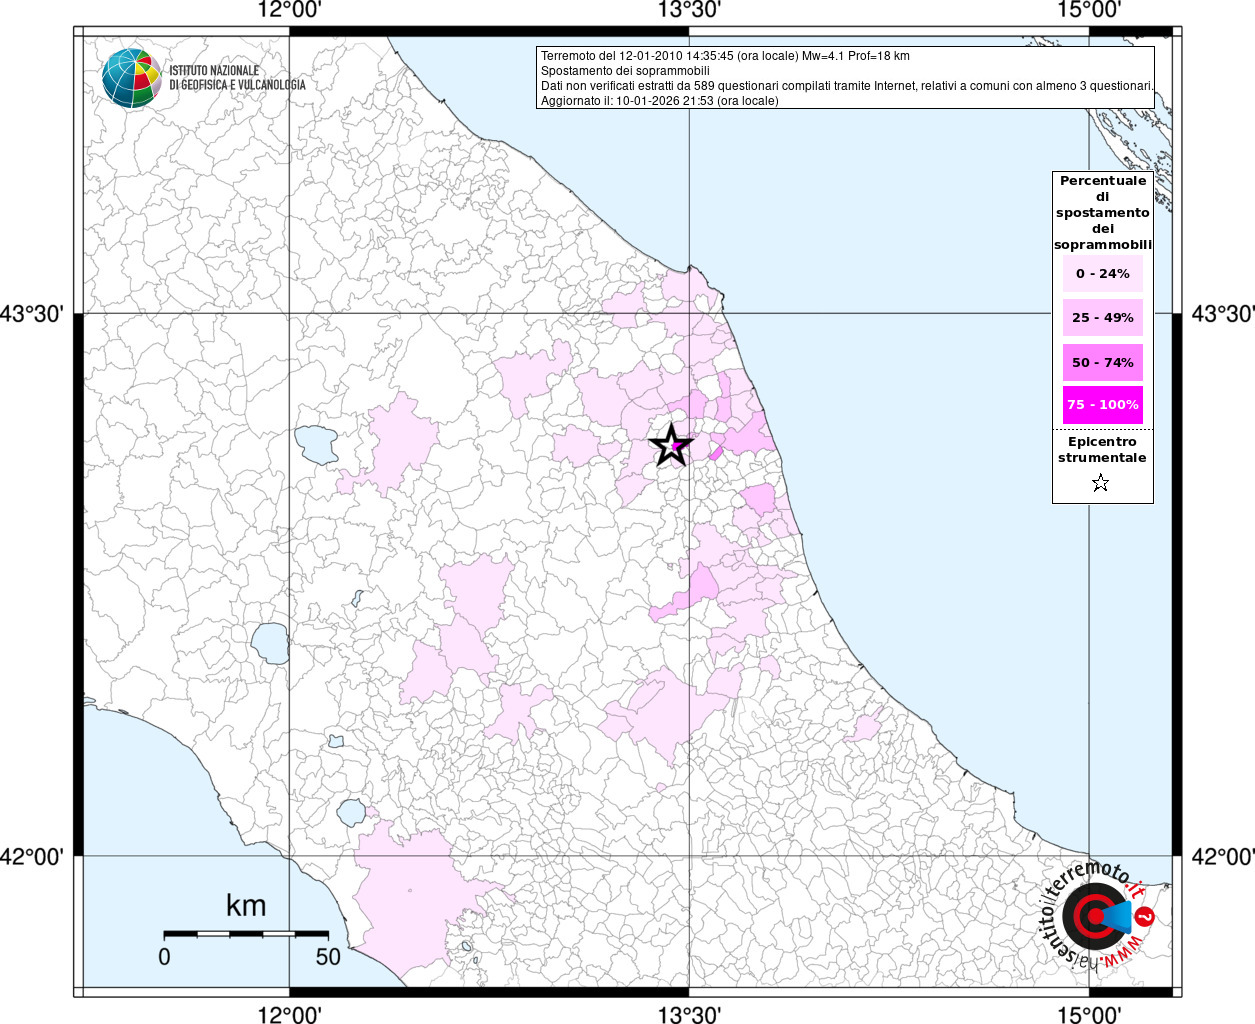Viewport: 1255px width, 1024px height.
Task: Click the epicenter star on the map
Action: 672,445
